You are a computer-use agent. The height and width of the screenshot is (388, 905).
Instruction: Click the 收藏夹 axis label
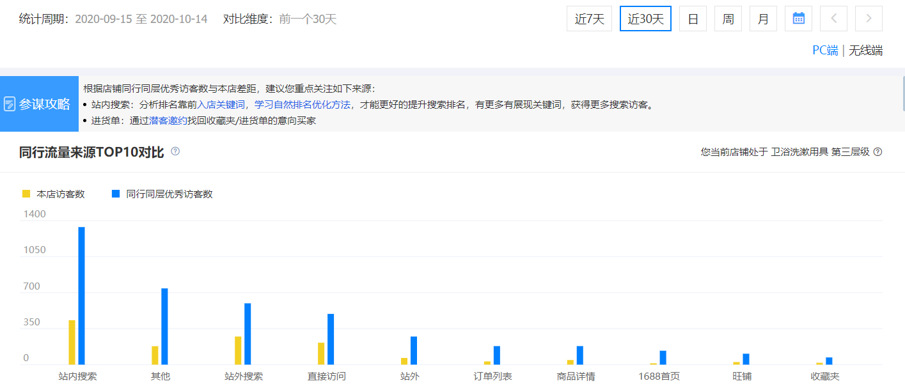click(825, 376)
